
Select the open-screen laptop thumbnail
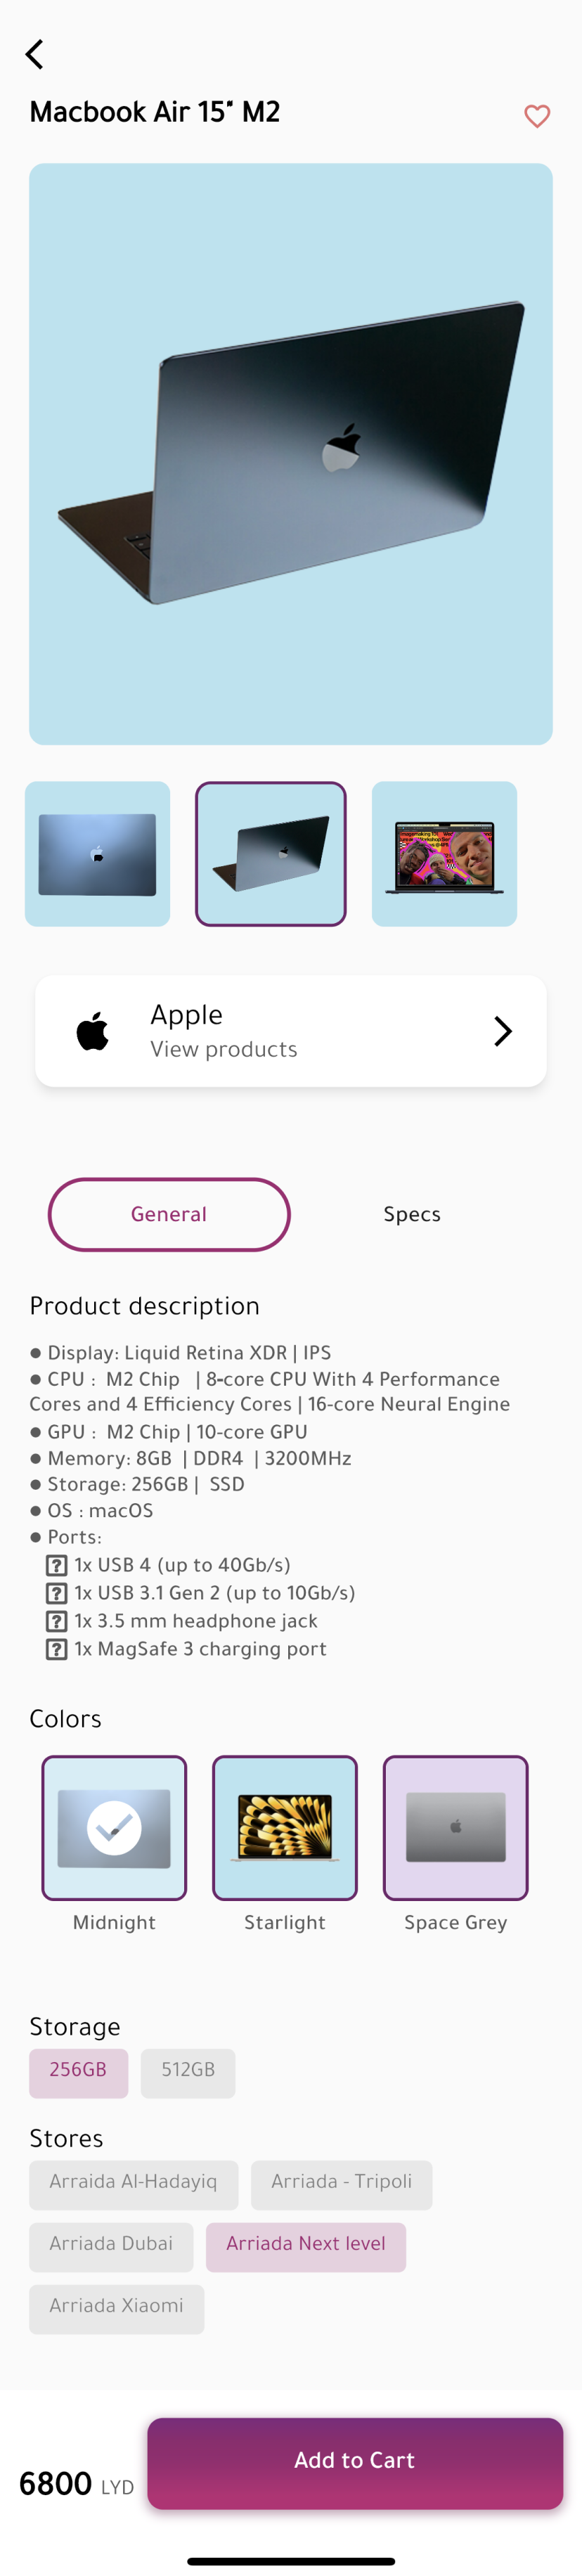(444, 854)
